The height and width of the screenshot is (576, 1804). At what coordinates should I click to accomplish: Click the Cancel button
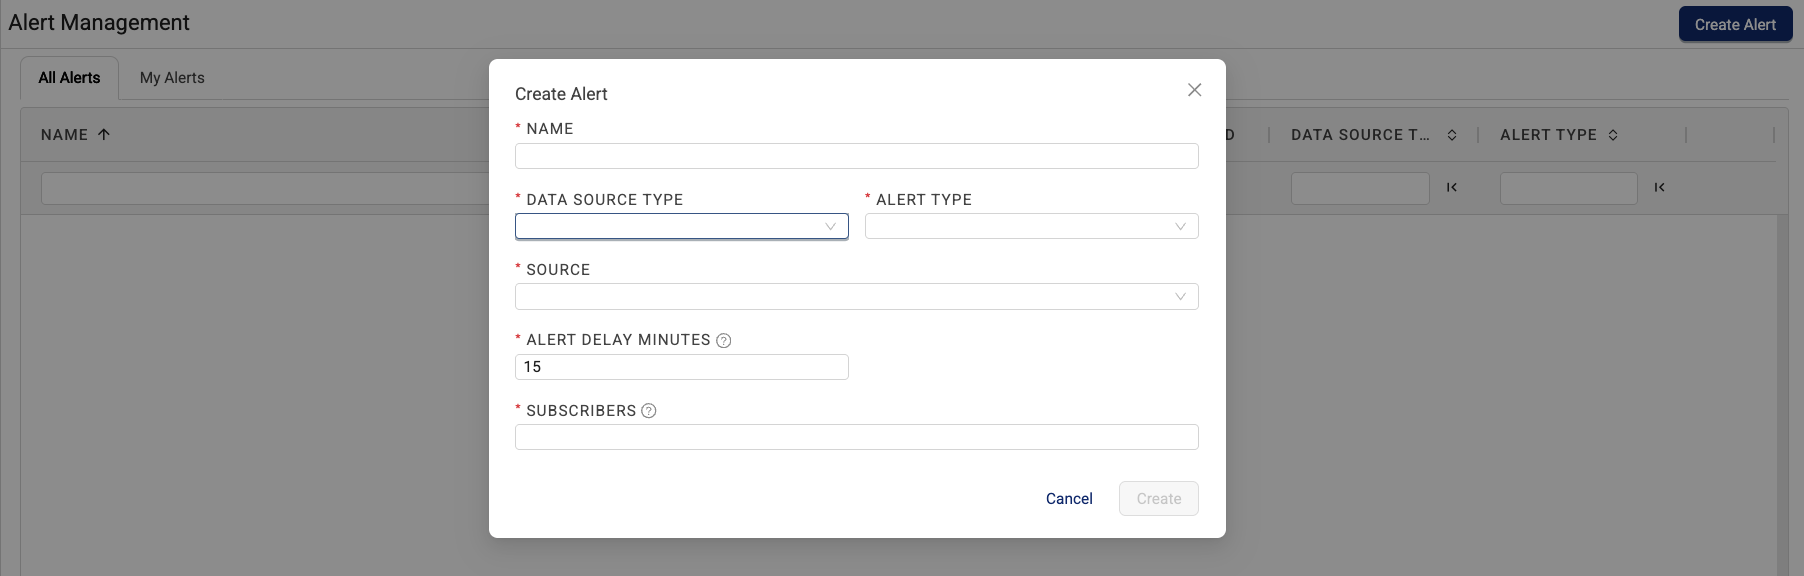1069,499
